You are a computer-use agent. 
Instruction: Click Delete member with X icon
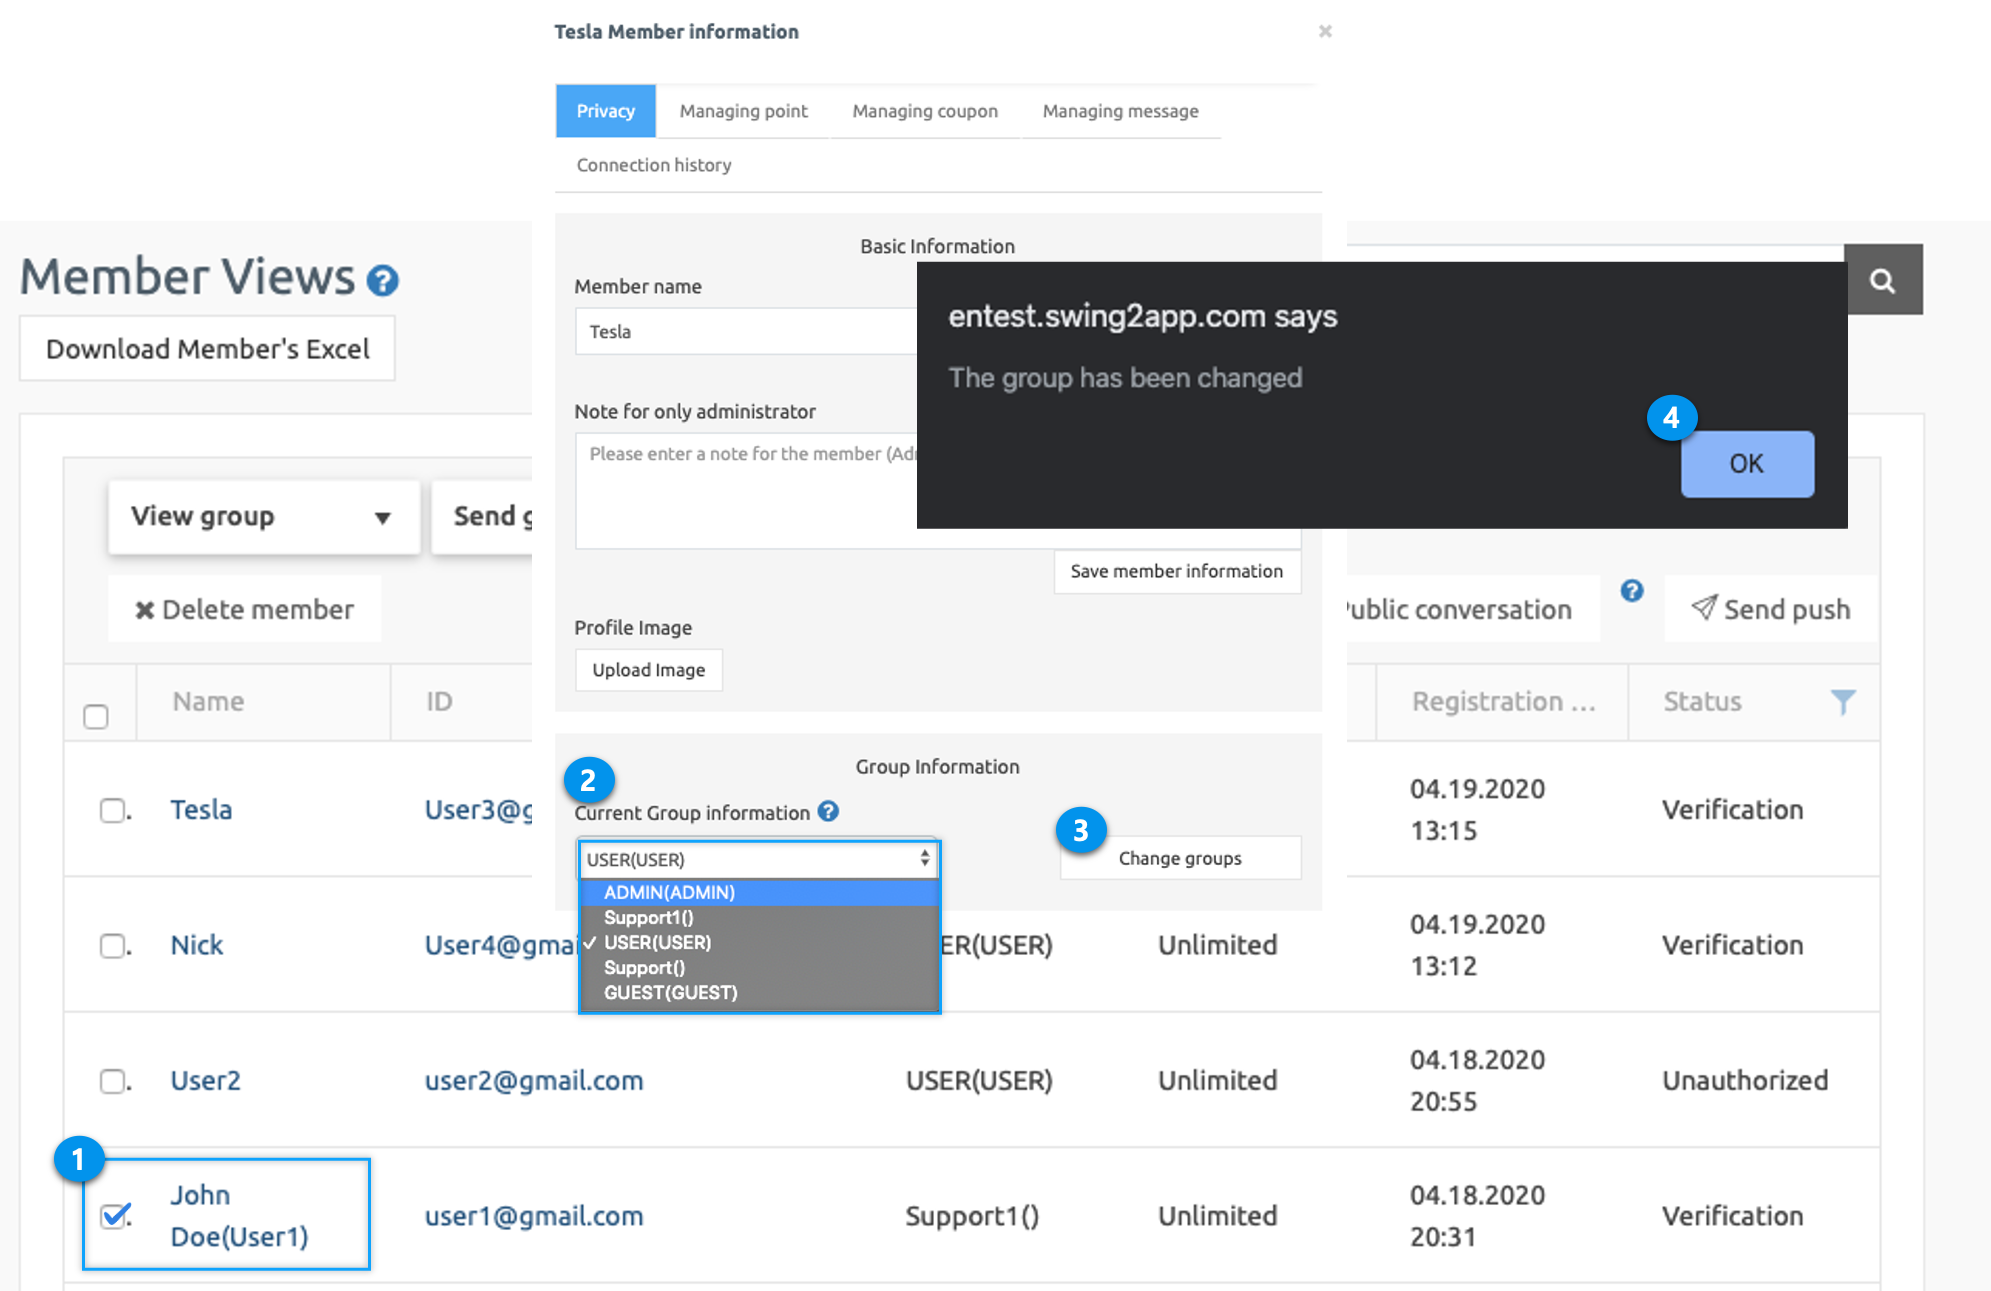pos(245,609)
